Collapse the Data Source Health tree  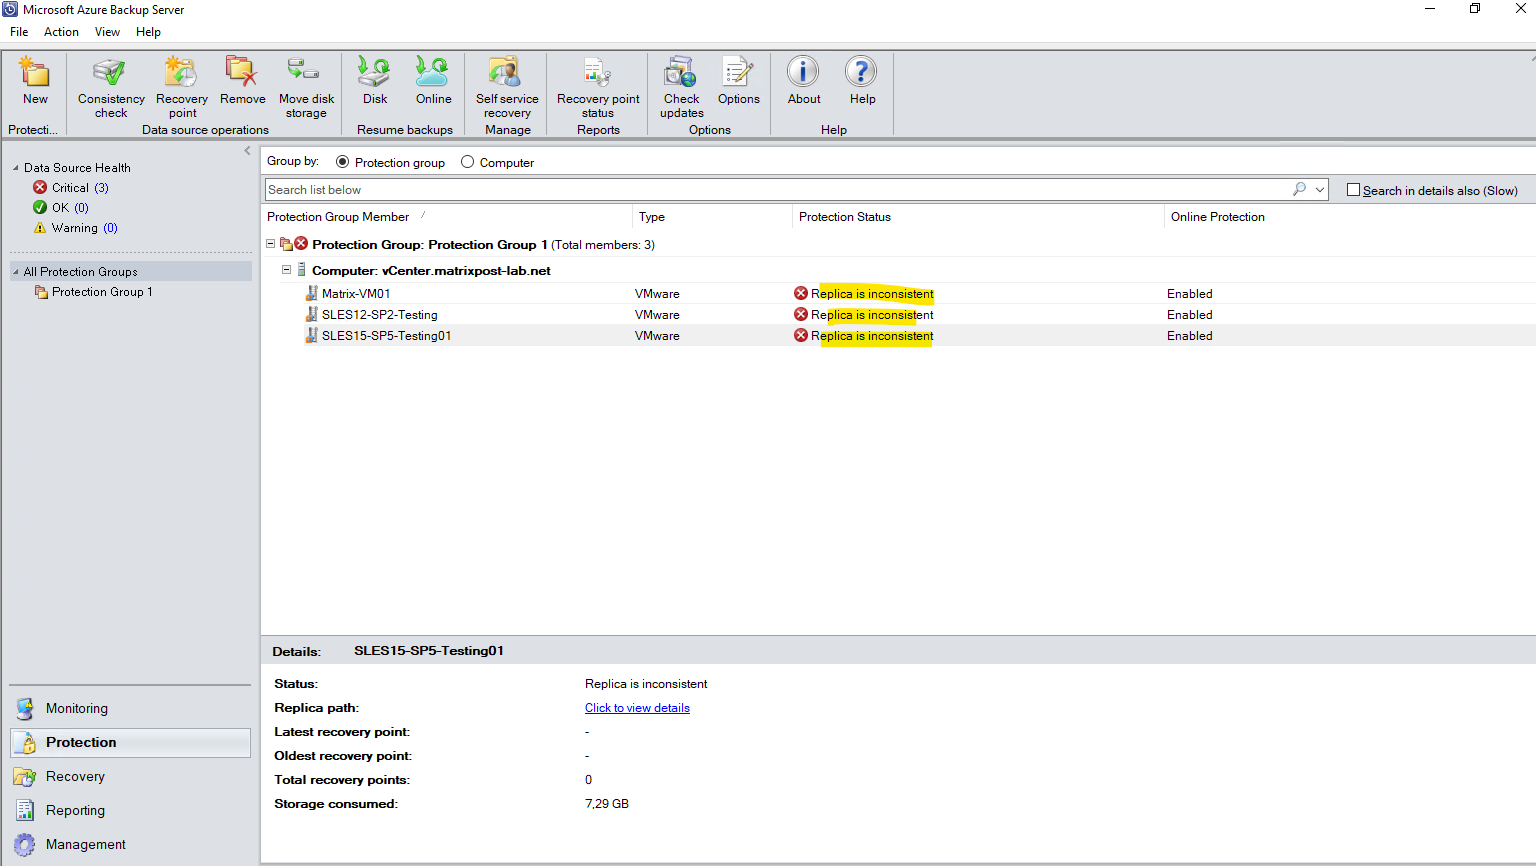coord(16,168)
